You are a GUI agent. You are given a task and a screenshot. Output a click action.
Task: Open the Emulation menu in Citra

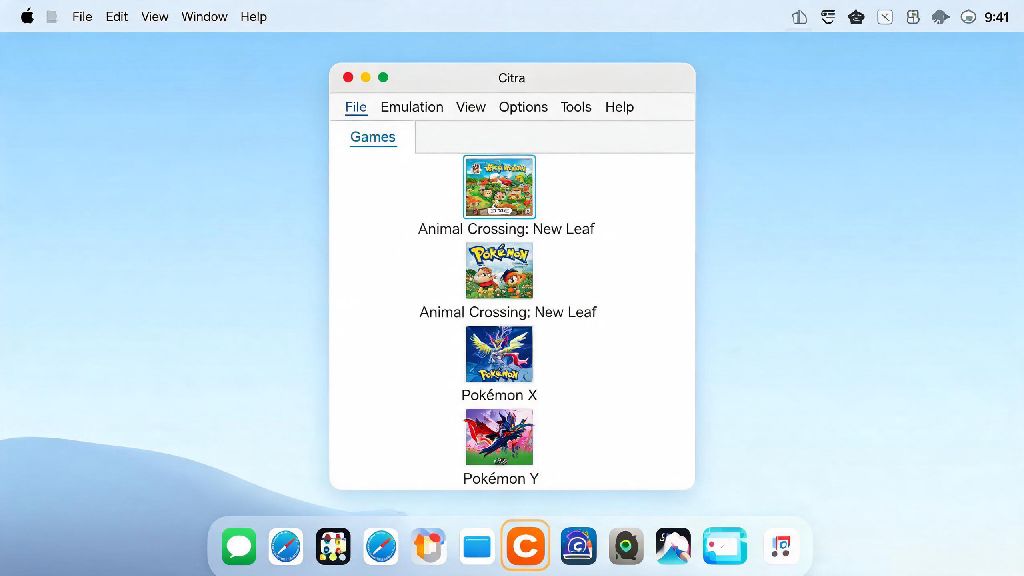click(412, 107)
